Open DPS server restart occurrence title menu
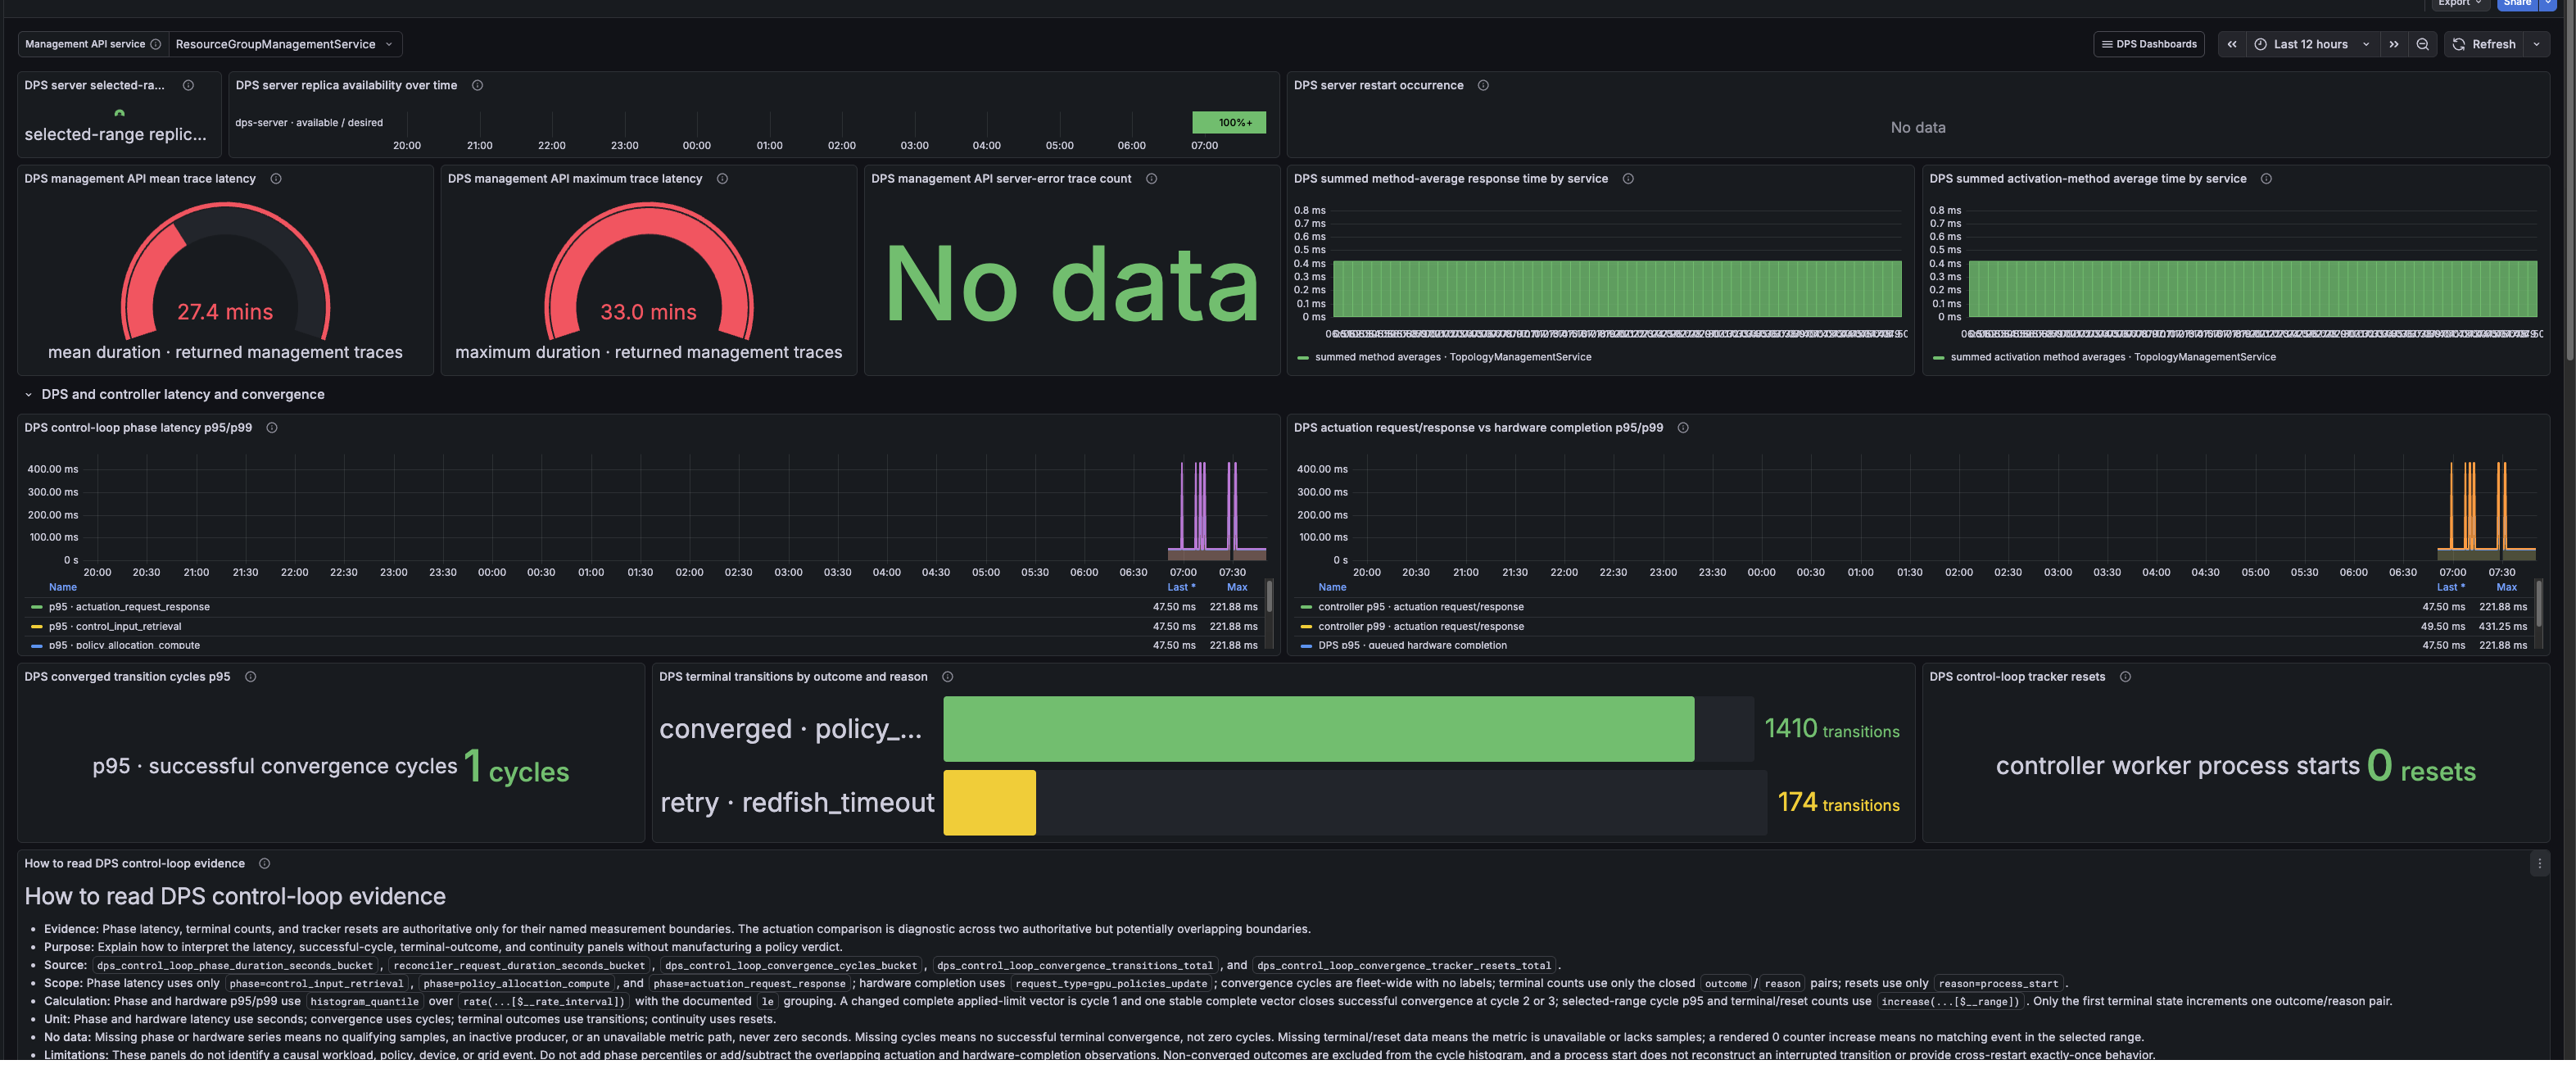Image resolution: width=2576 pixels, height=1078 pixels. coord(1378,85)
